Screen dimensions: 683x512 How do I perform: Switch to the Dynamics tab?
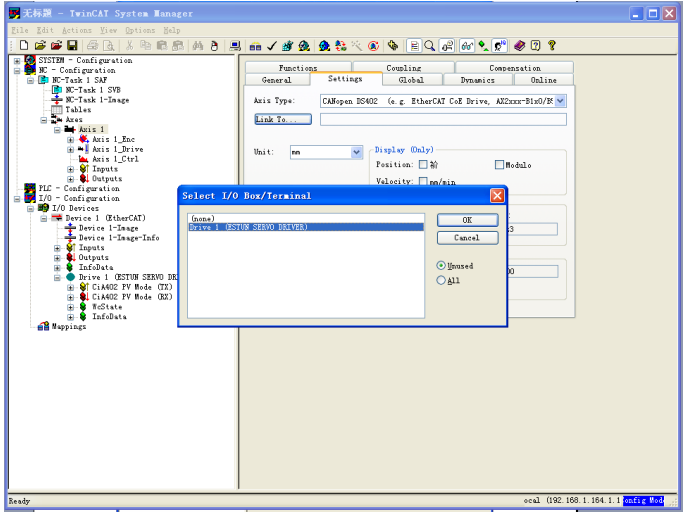[x=478, y=80]
